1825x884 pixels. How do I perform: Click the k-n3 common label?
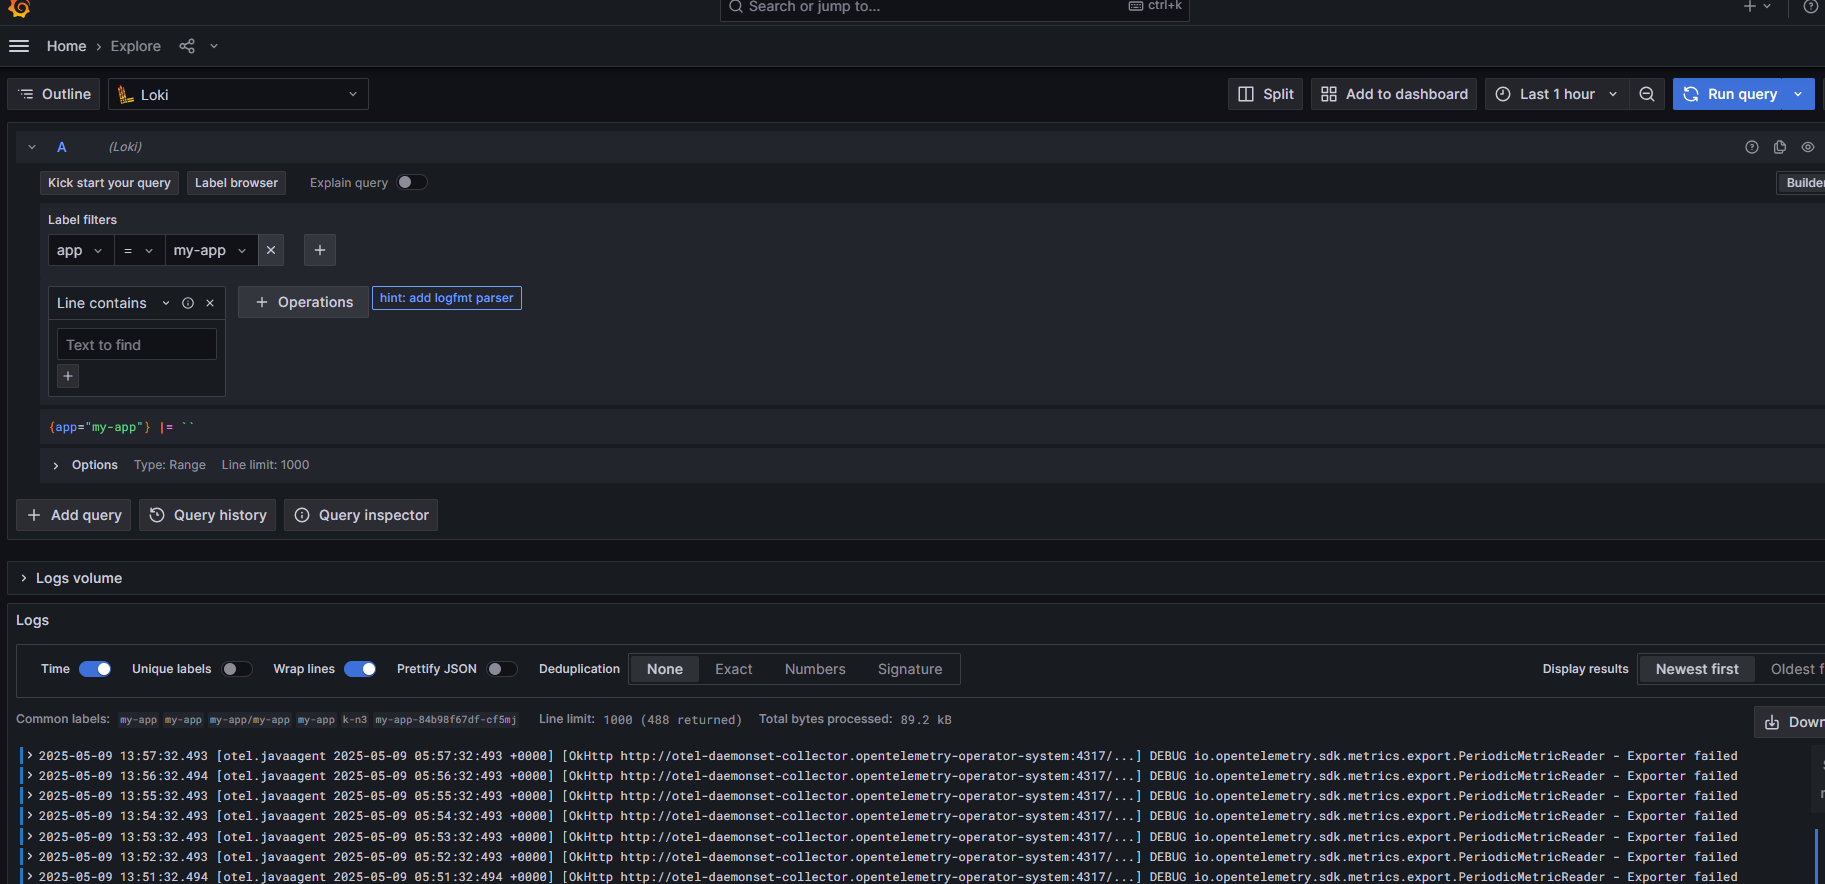pyautogui.click(x=355, y=720)
